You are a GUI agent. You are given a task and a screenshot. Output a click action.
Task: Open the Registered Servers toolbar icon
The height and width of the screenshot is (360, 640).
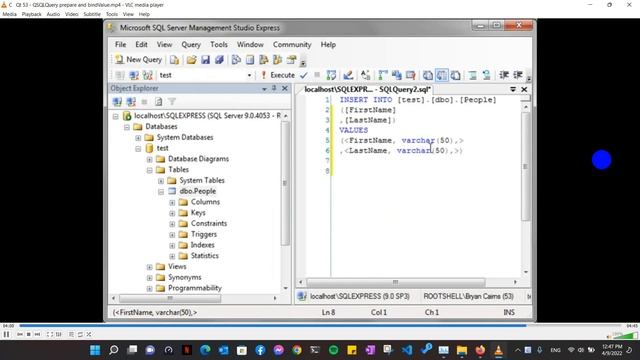pyautogui.click(x=236, y=60)
